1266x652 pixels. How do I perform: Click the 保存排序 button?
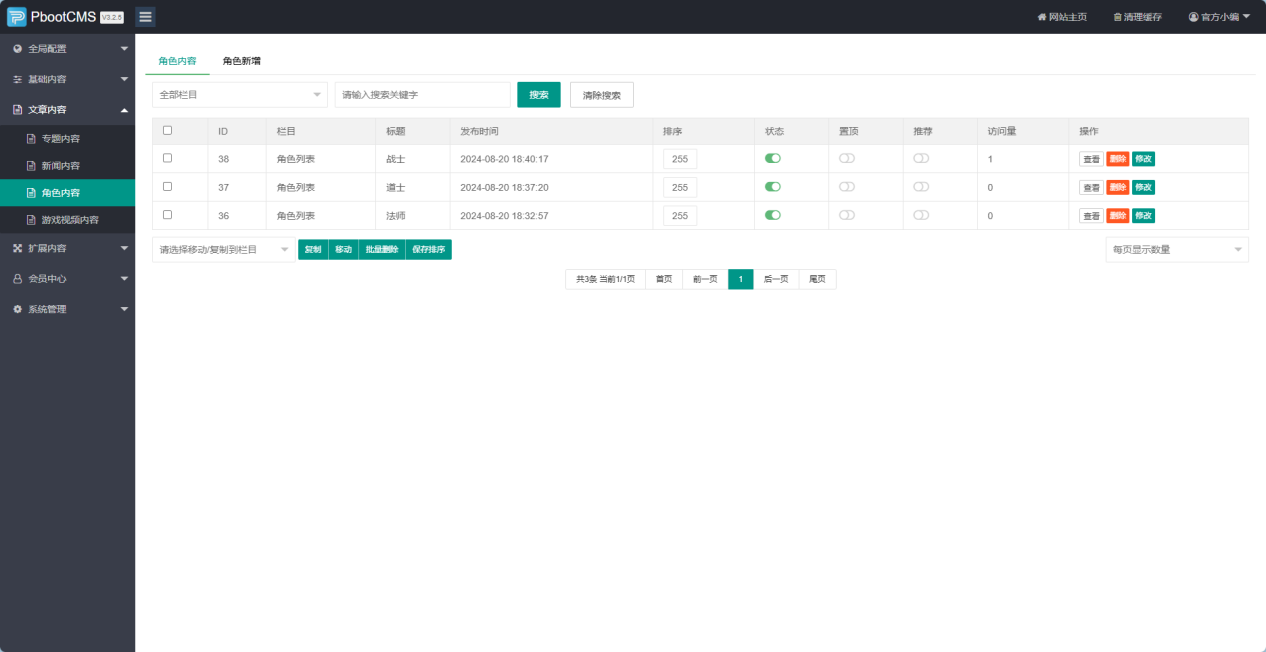(428, 249)
